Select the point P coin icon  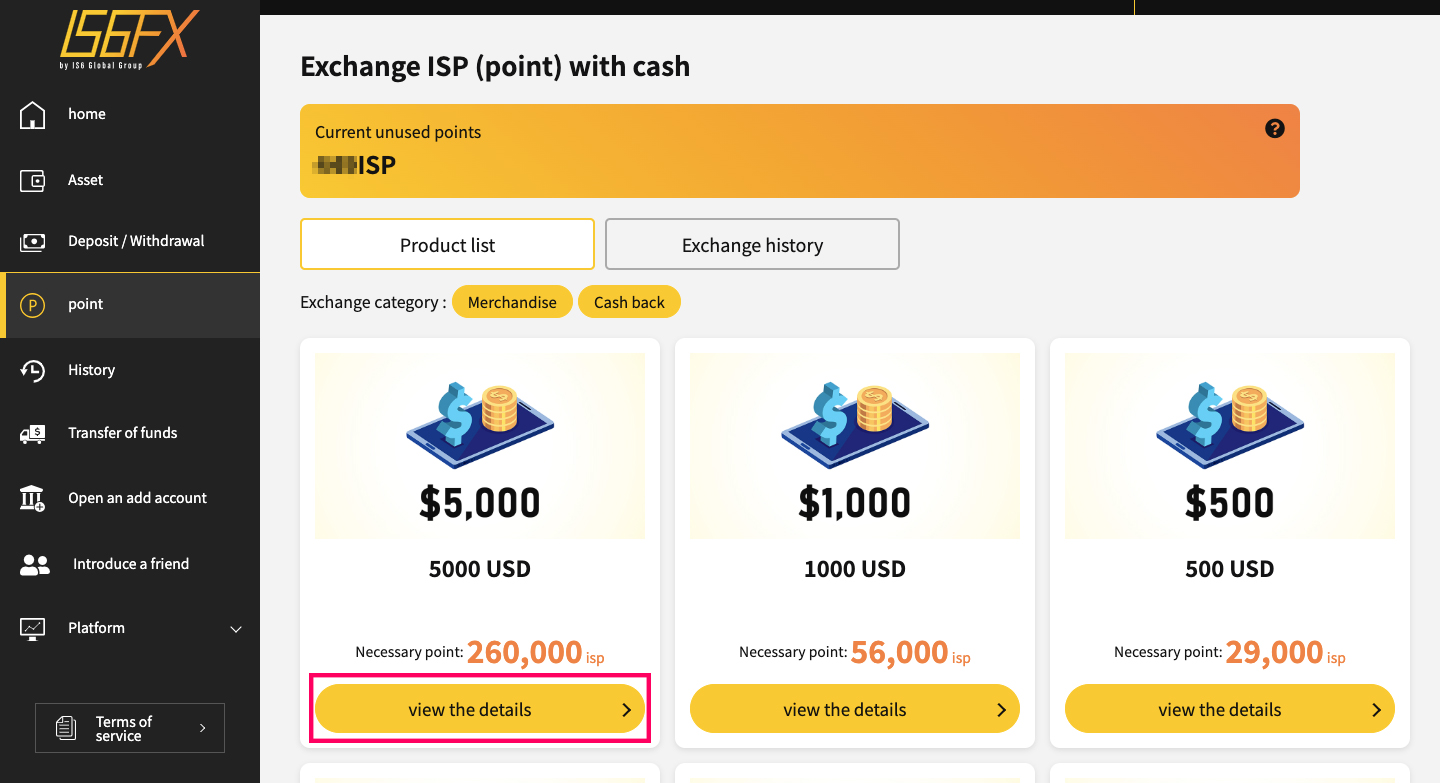pos(33,305)
